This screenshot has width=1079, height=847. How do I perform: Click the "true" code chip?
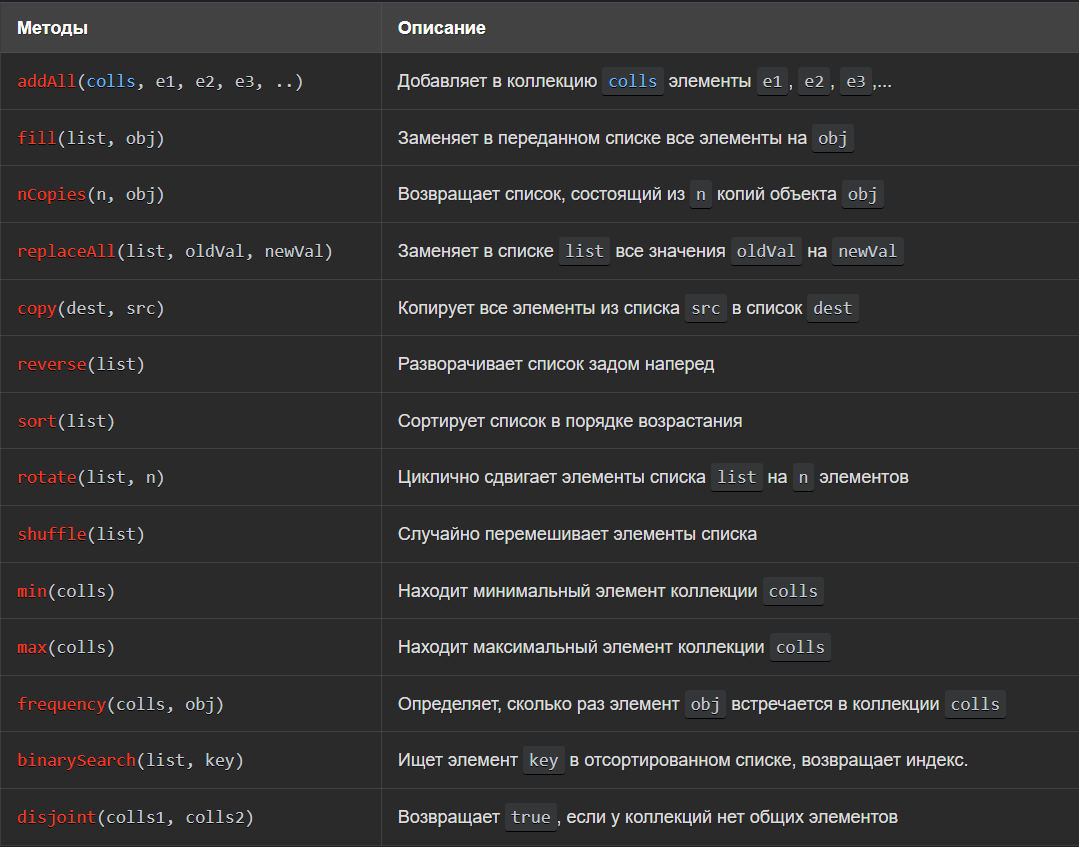point(530,817)
